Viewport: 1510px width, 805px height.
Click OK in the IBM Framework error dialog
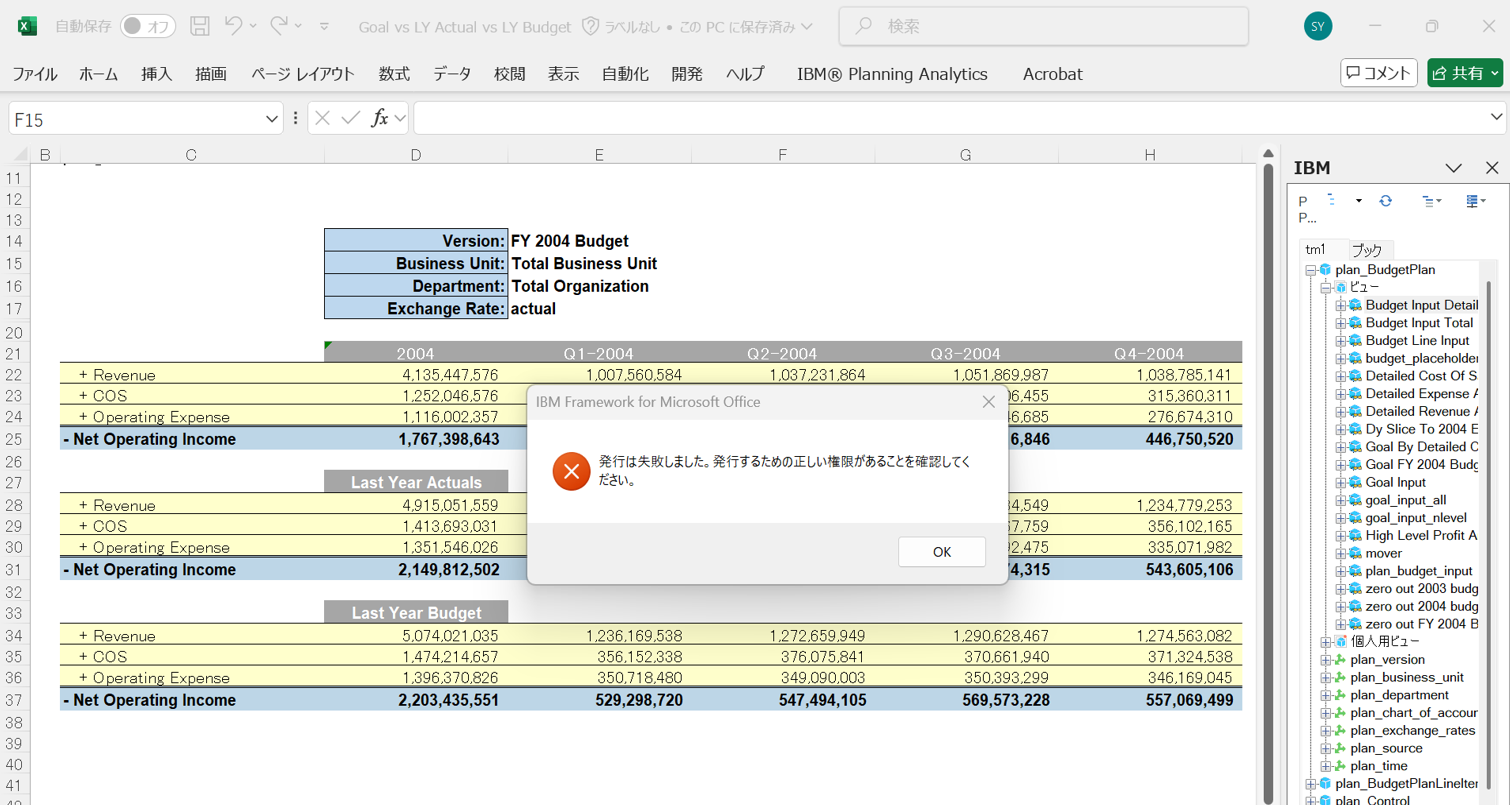(941, 552)
